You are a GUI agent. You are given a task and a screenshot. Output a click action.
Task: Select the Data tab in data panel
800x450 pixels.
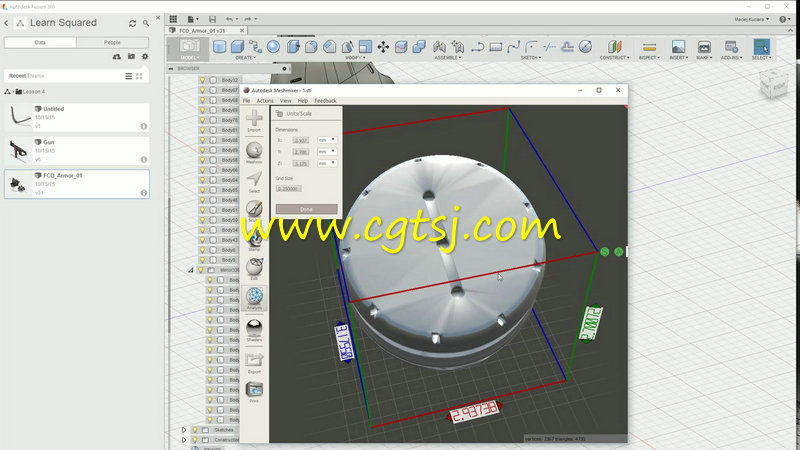click(40, 42)
